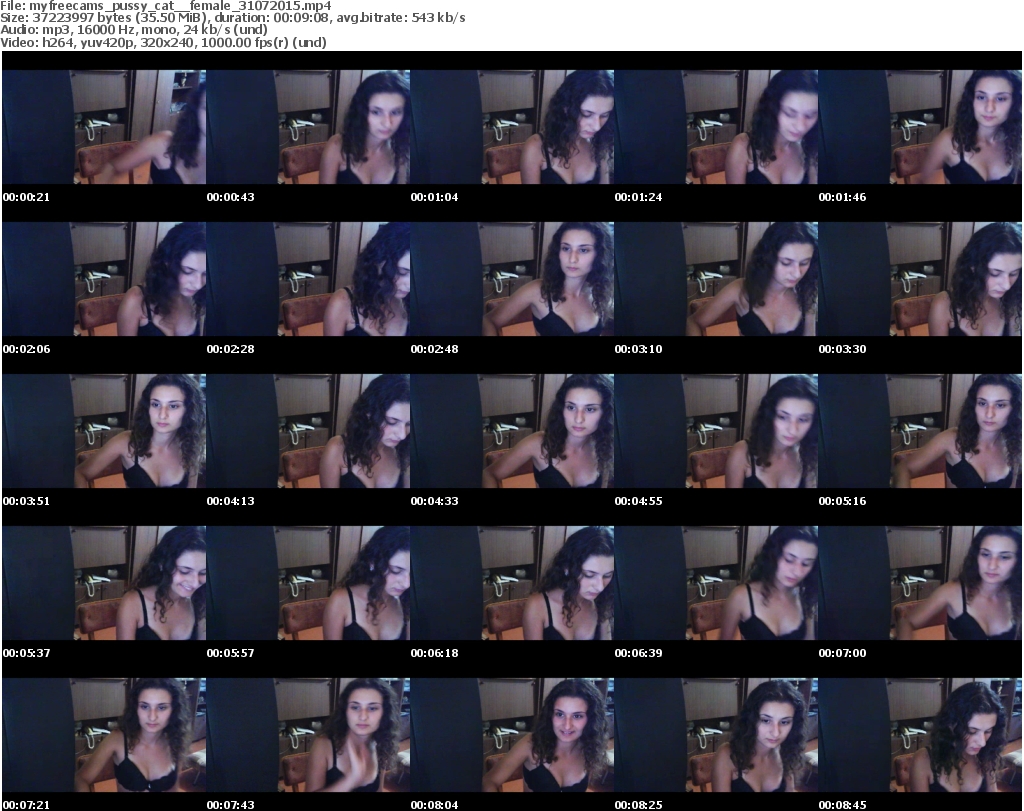Screen dimensions: 1024x811
Task: Open the 00:02:06 frame thumbnail
Action: 104,279
